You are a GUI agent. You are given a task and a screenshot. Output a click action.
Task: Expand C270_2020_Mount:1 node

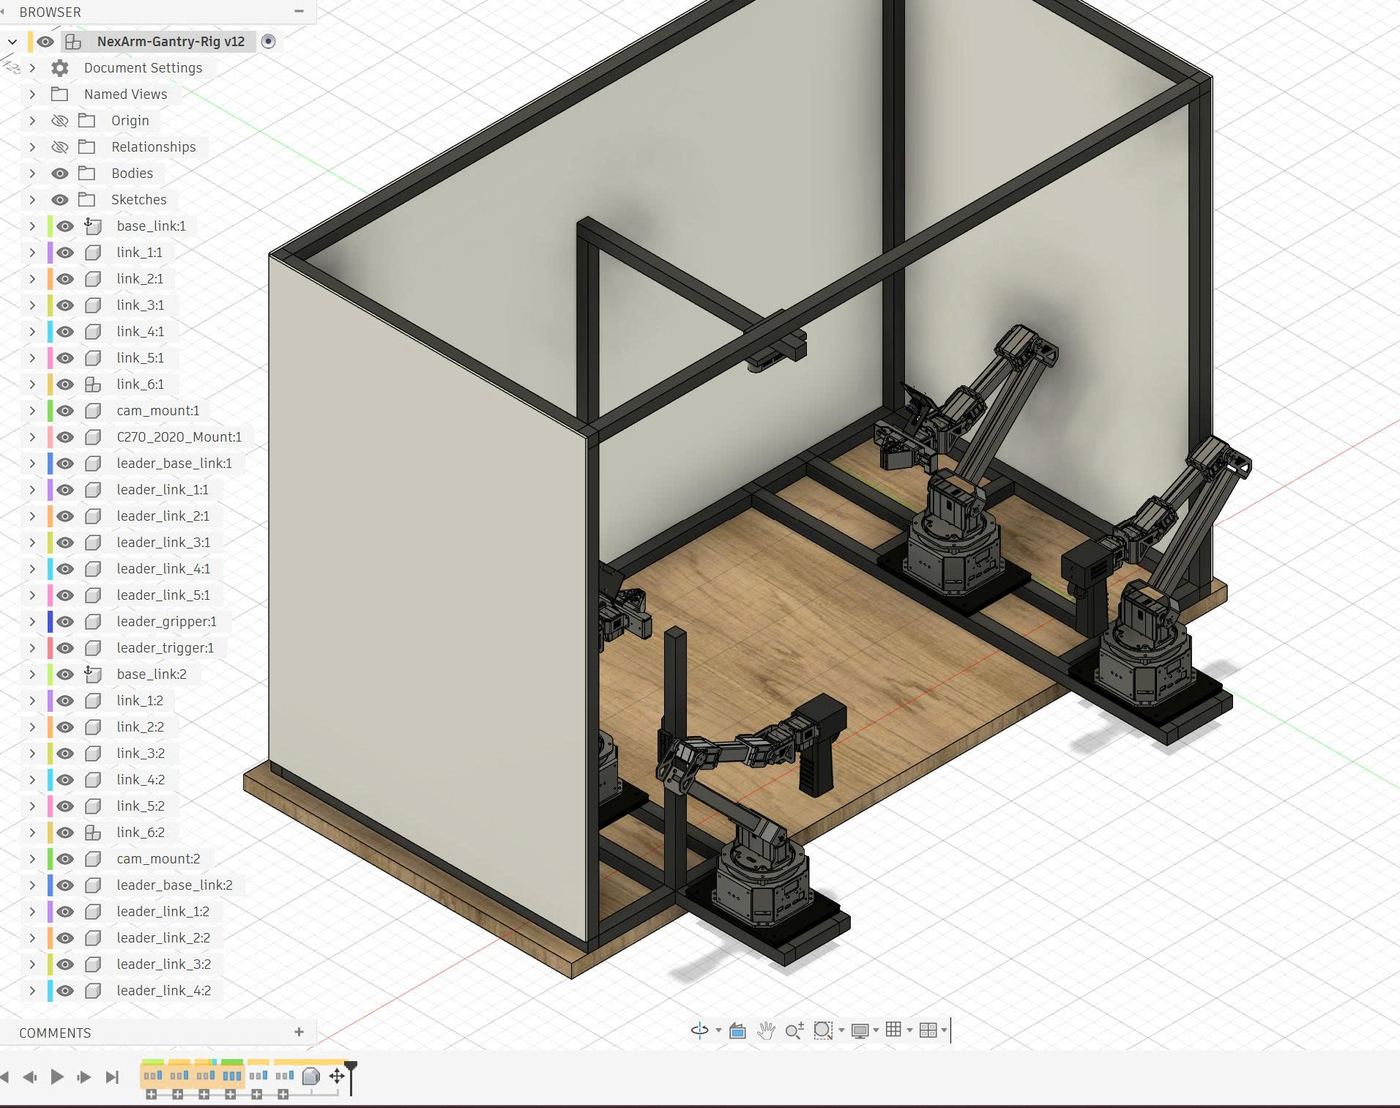[x=32, y=437]
